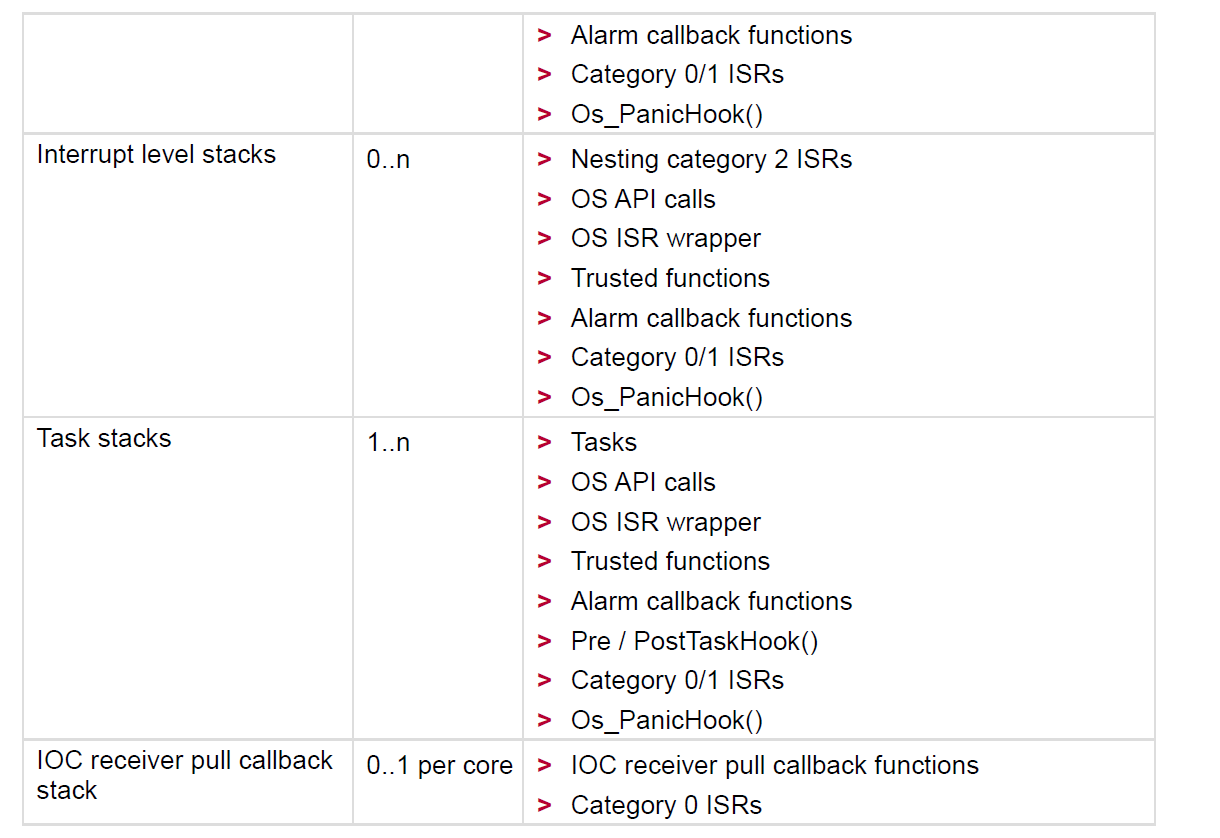The width and height of the screenshot is (1220, 838).
Task: Click the red bullet beside "Category 0 ISRs"
Action: (545, 805)
